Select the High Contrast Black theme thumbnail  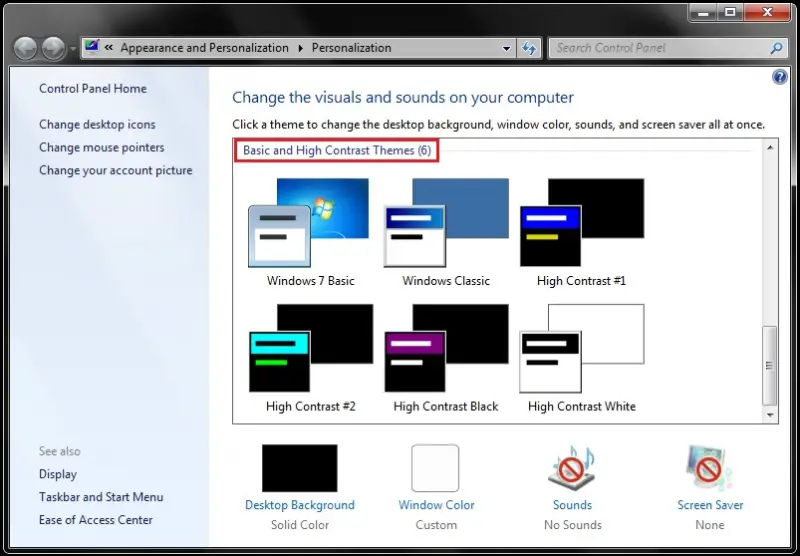(446, 348)
